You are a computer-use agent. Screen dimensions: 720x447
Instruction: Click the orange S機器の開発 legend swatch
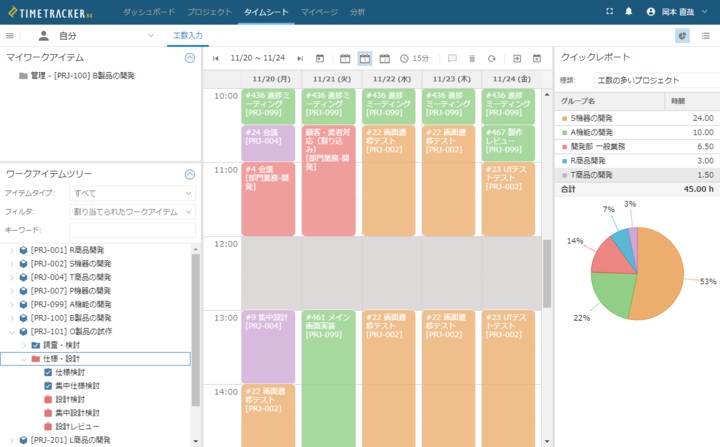(x=565, y=118)
